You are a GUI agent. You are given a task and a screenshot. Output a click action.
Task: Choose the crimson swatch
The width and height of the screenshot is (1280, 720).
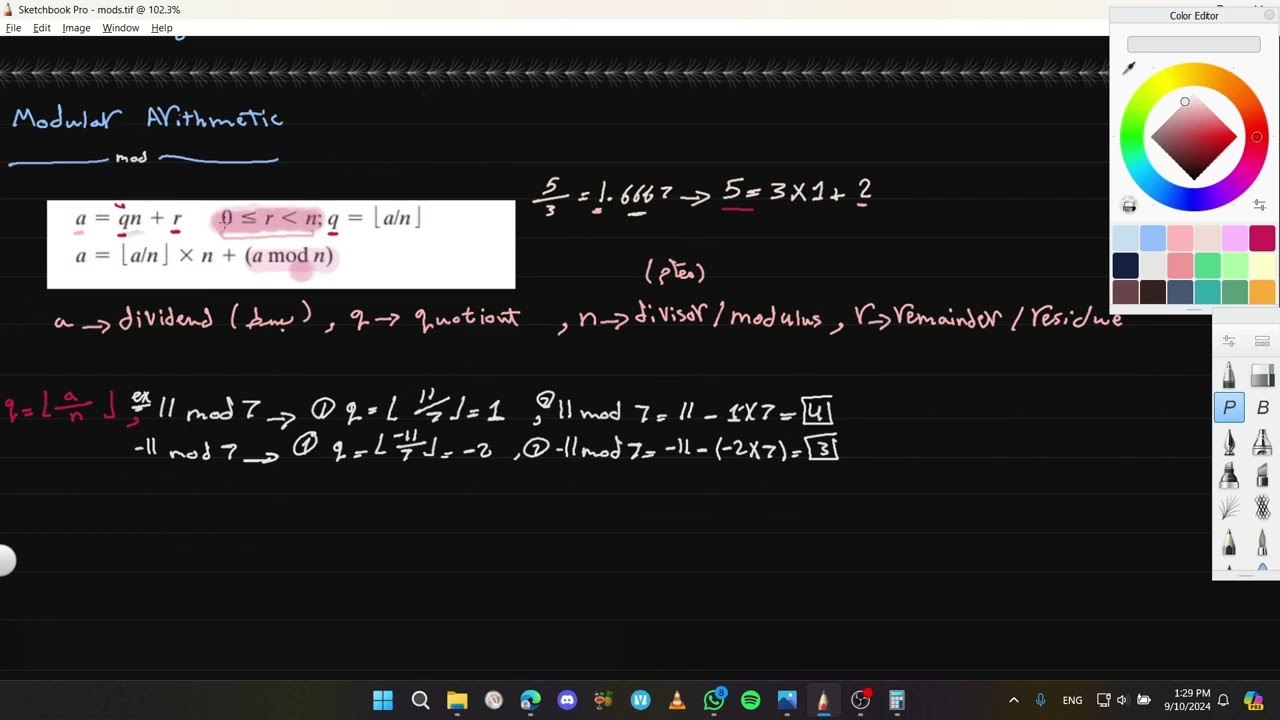coord(1262,238)
